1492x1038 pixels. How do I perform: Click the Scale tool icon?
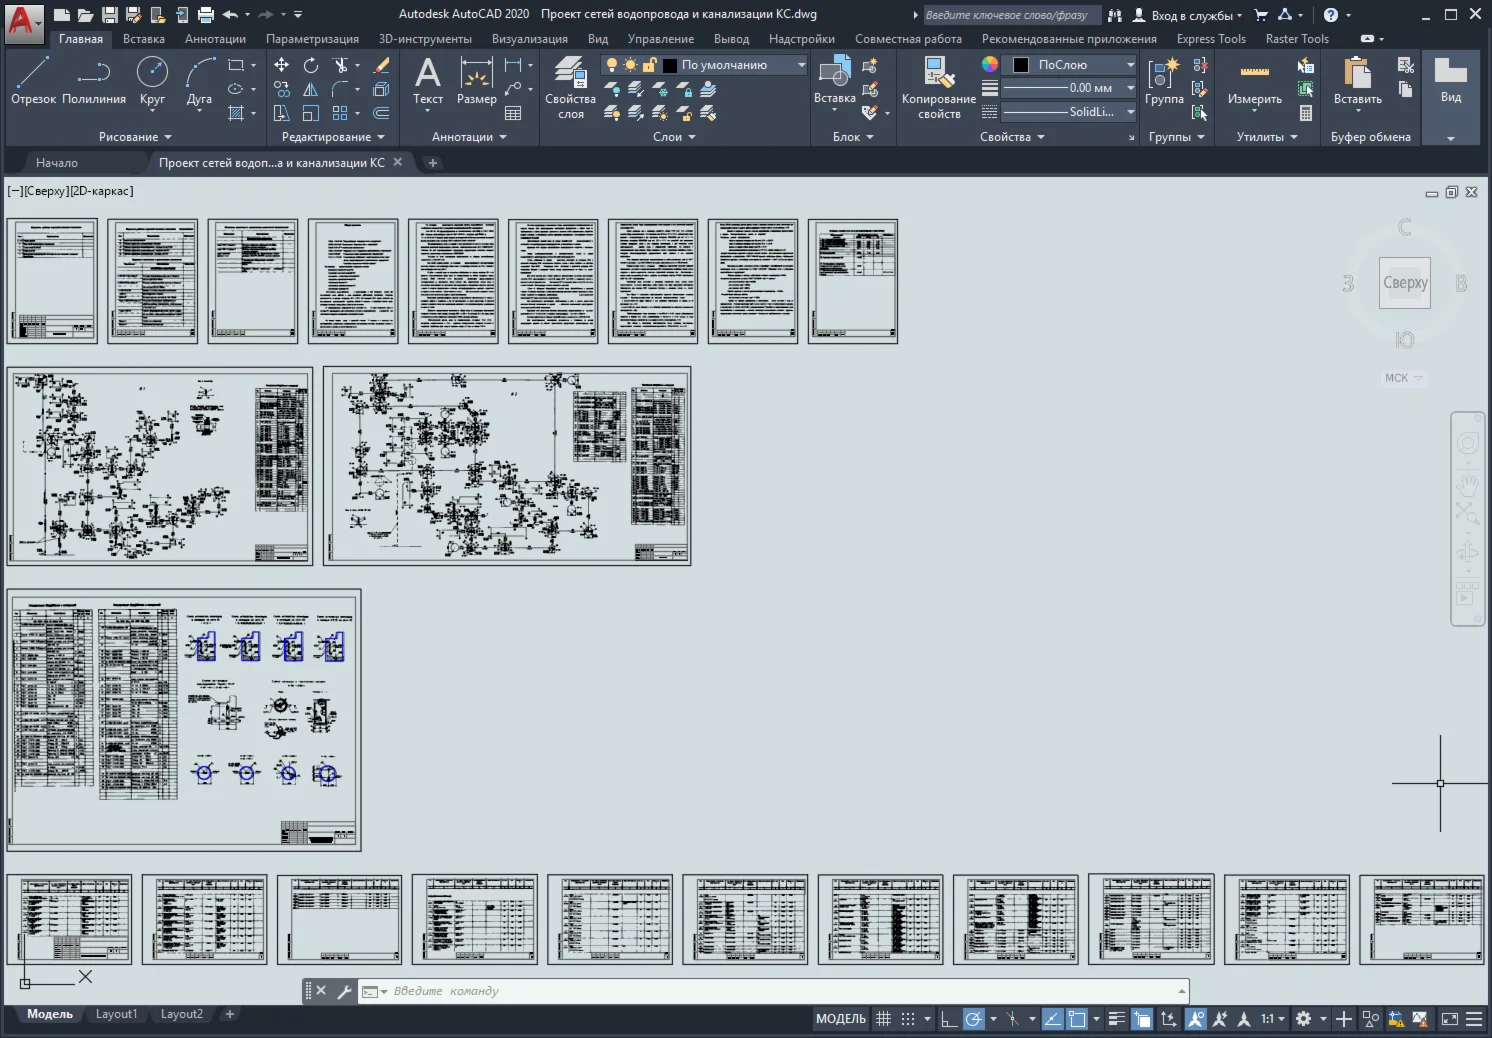point(311,113)
